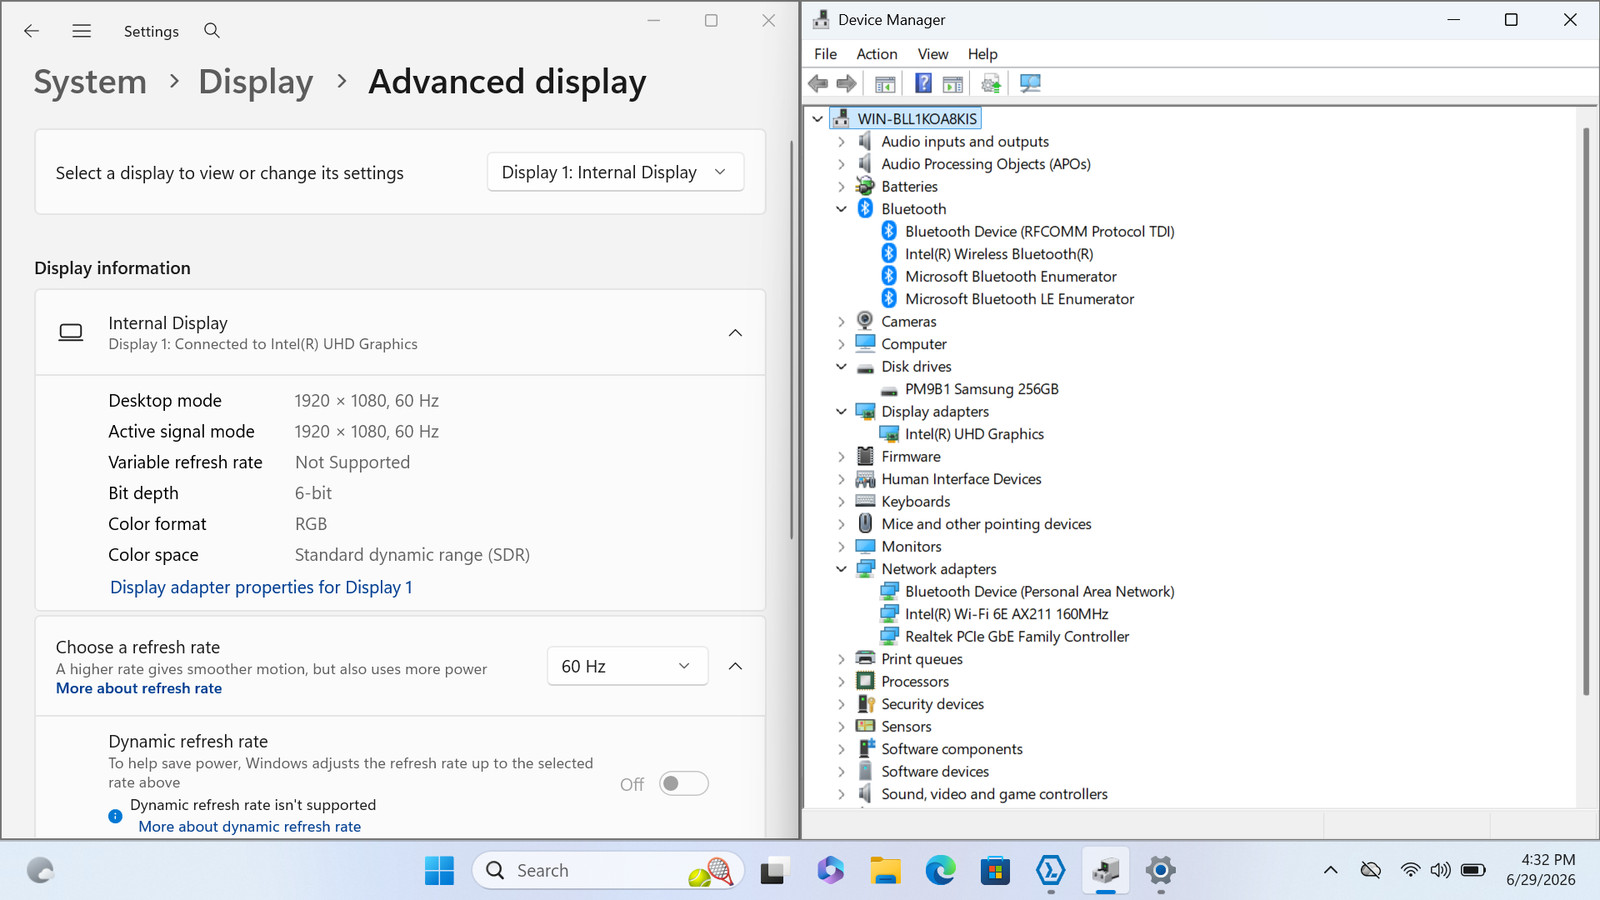Open the display selection dropdown
Viewport: 1600px width, 900px height.
point(615,172)
